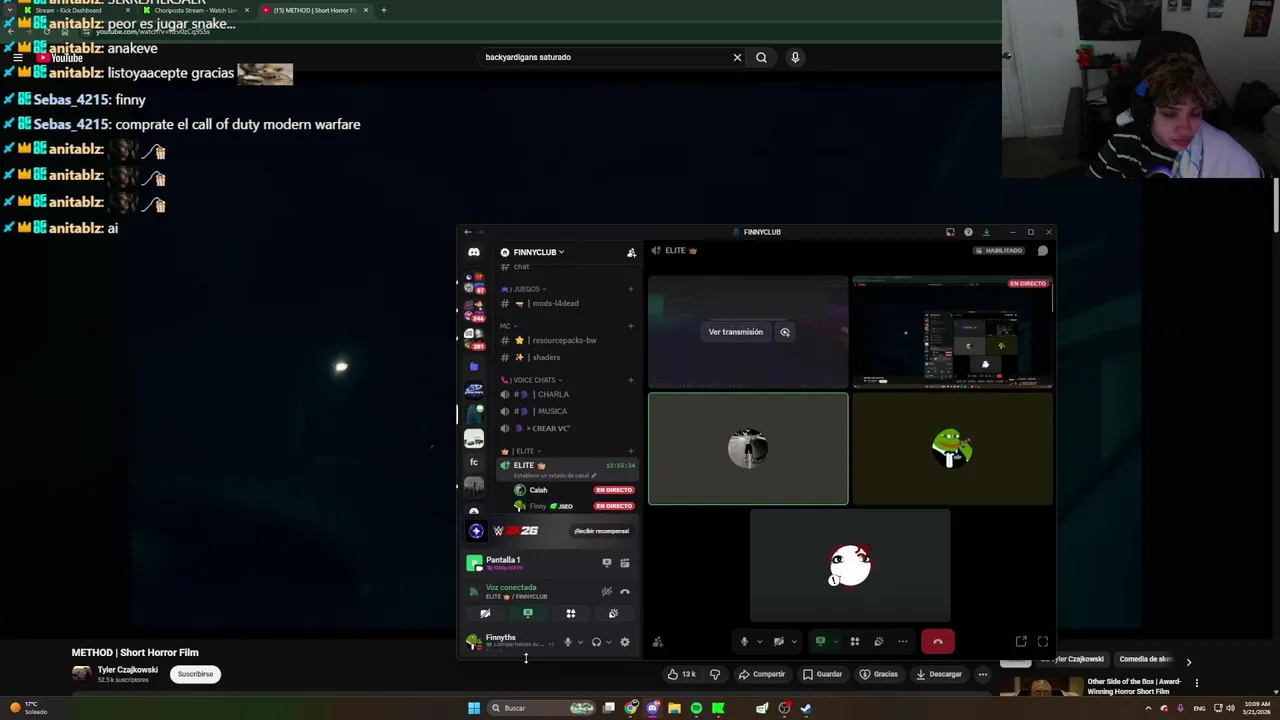Open call bar activities grid icon
The width and height of the screenshot is (1280, 720).
point(855,641)
